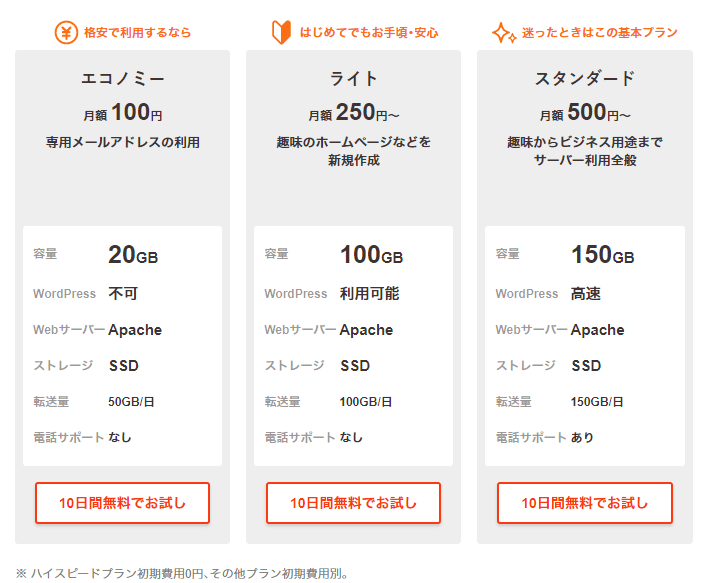Image resolution: width=707 pixels, height=583 pixels.
Task: Start the 10-day free trial for the Economy plan
Action: [x=123, y=503]
